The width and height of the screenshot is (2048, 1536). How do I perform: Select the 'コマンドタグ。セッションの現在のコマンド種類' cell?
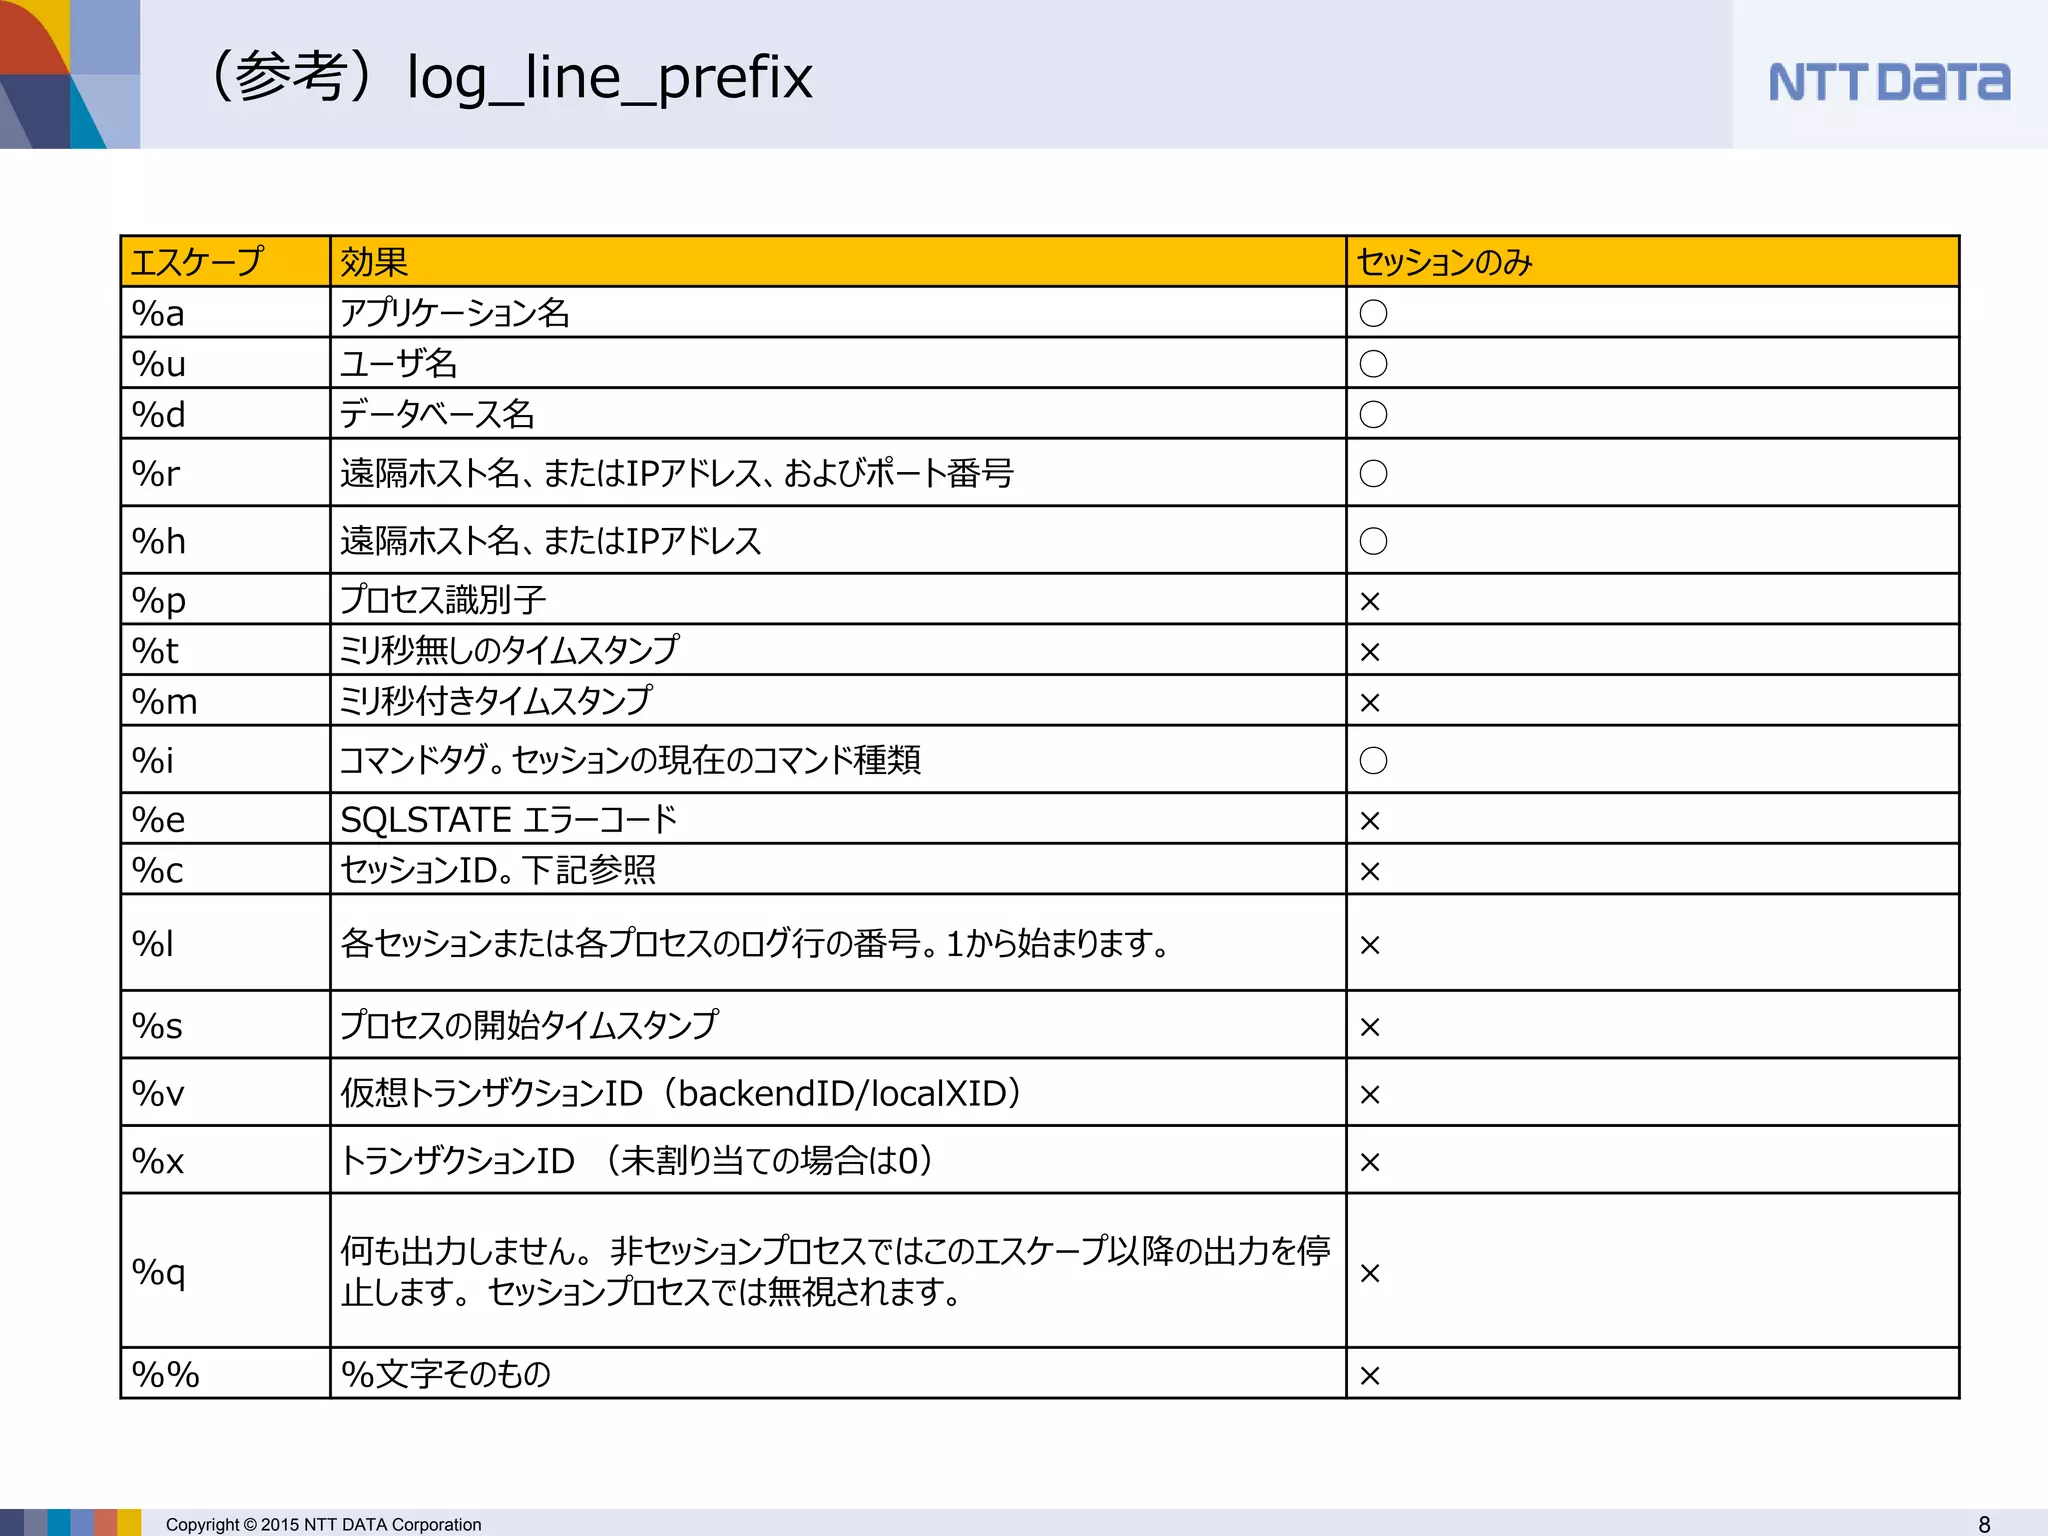point(838,760)
